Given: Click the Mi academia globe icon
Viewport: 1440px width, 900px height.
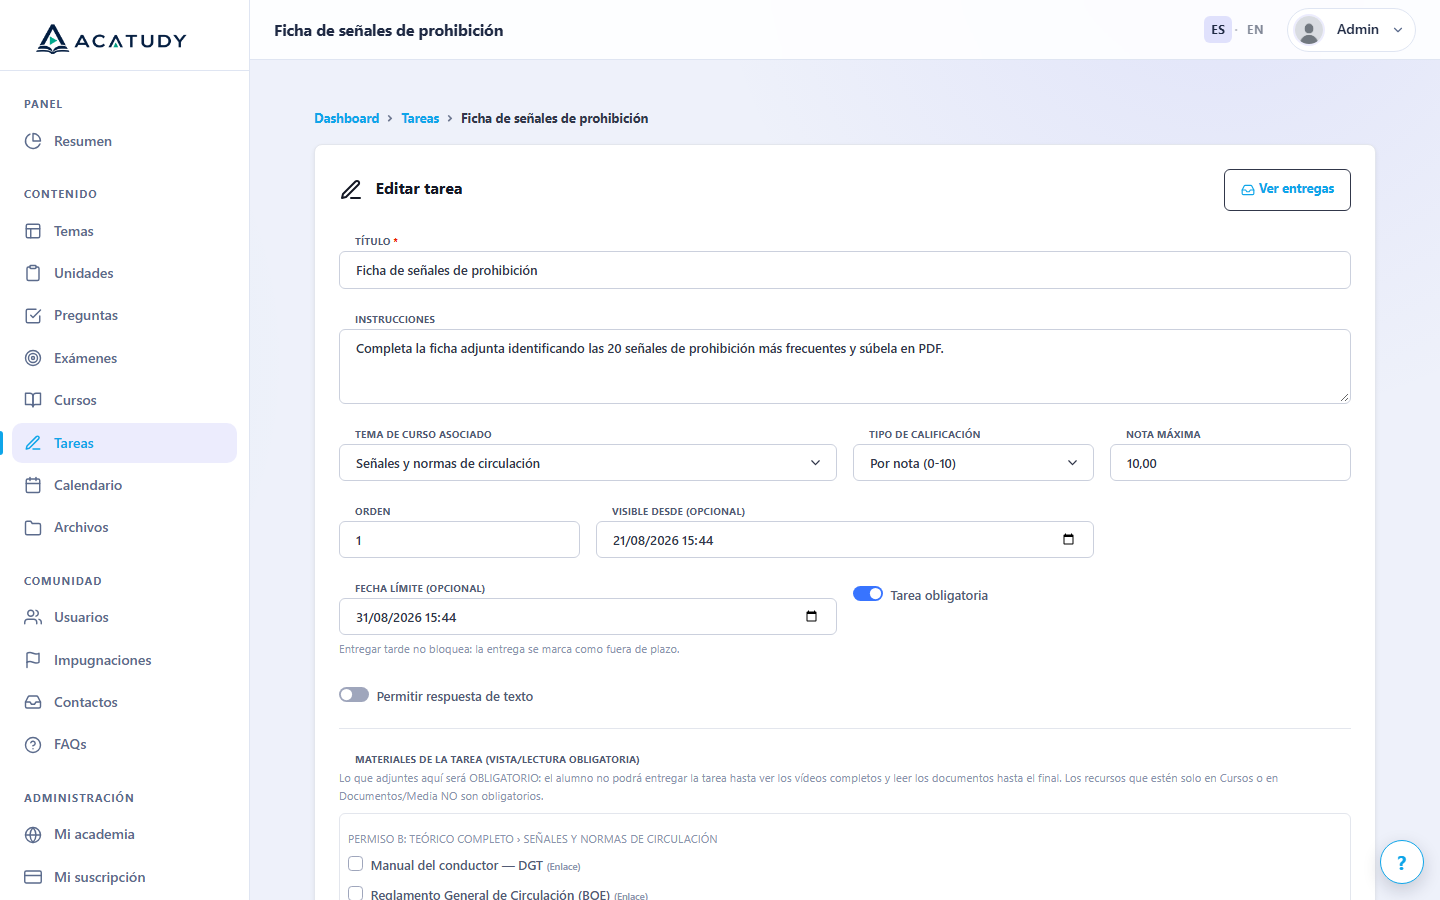Looking at the screenshot, I should (x=33, y=834).
